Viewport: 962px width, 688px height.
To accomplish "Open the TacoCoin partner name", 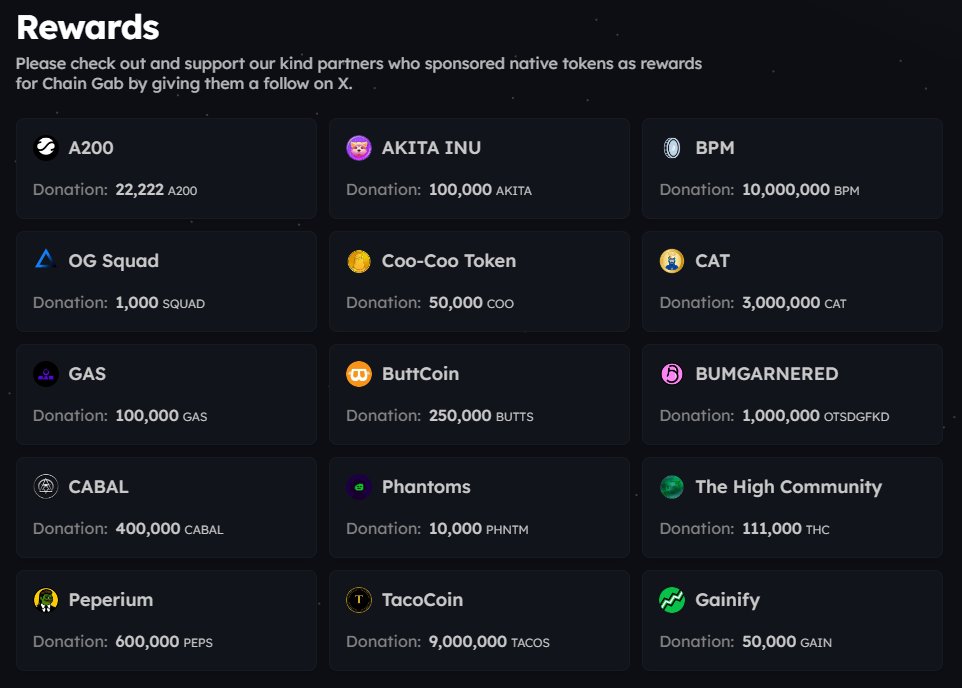I will point(422,600).
